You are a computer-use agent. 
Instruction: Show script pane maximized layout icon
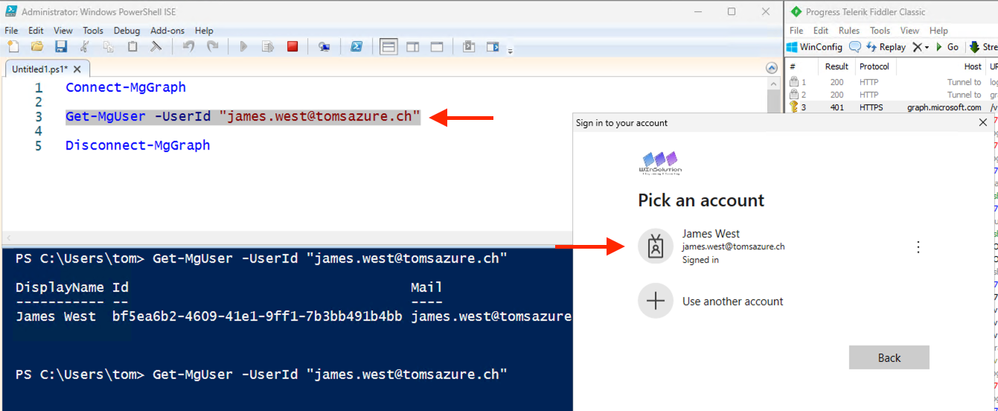[x=437, y=46]
